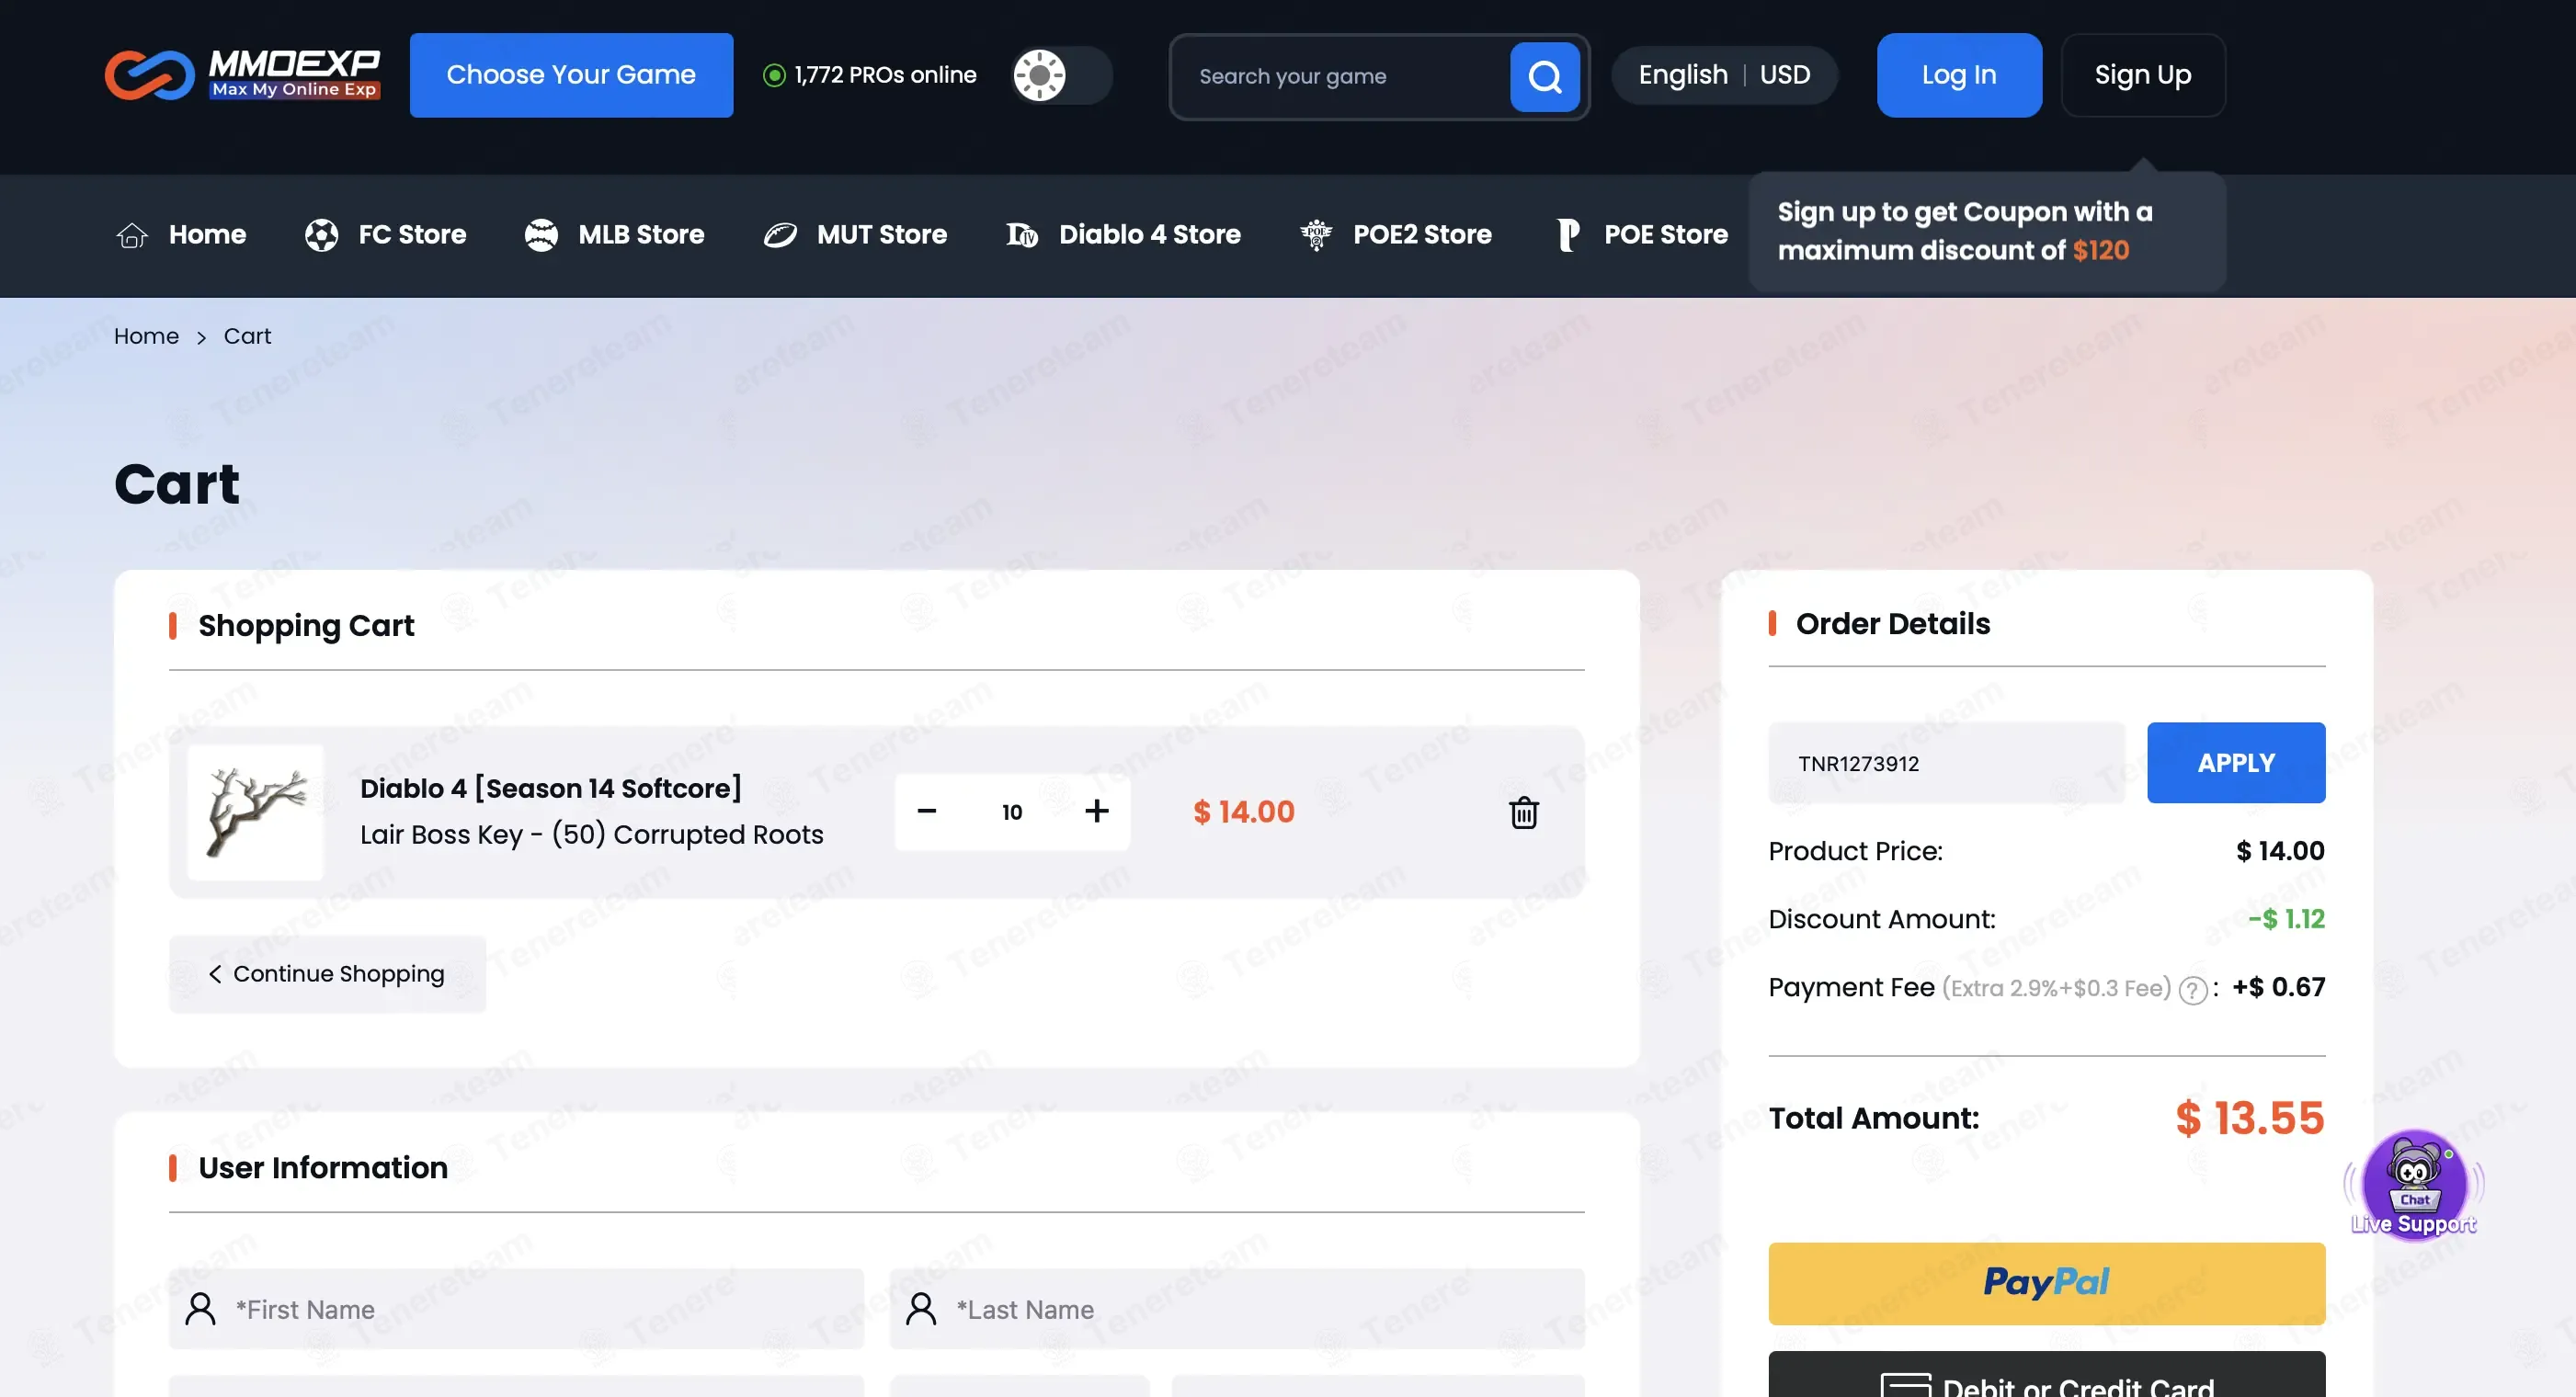
Task: Open the MLB Store menu item
Action: click(x=614, y=235)
